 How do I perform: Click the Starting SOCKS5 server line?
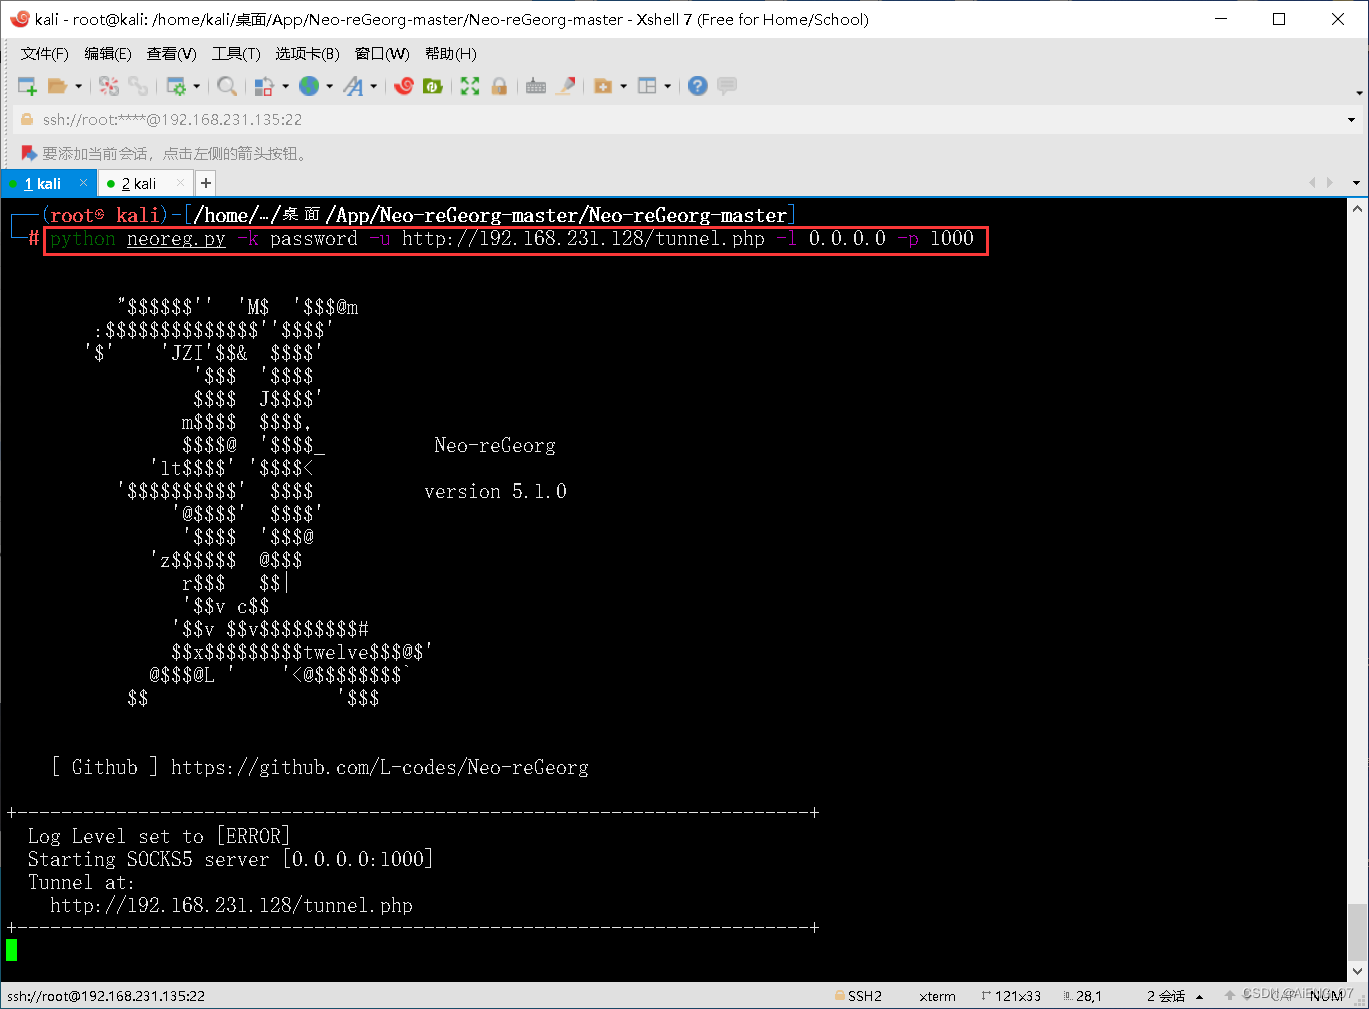230,859
